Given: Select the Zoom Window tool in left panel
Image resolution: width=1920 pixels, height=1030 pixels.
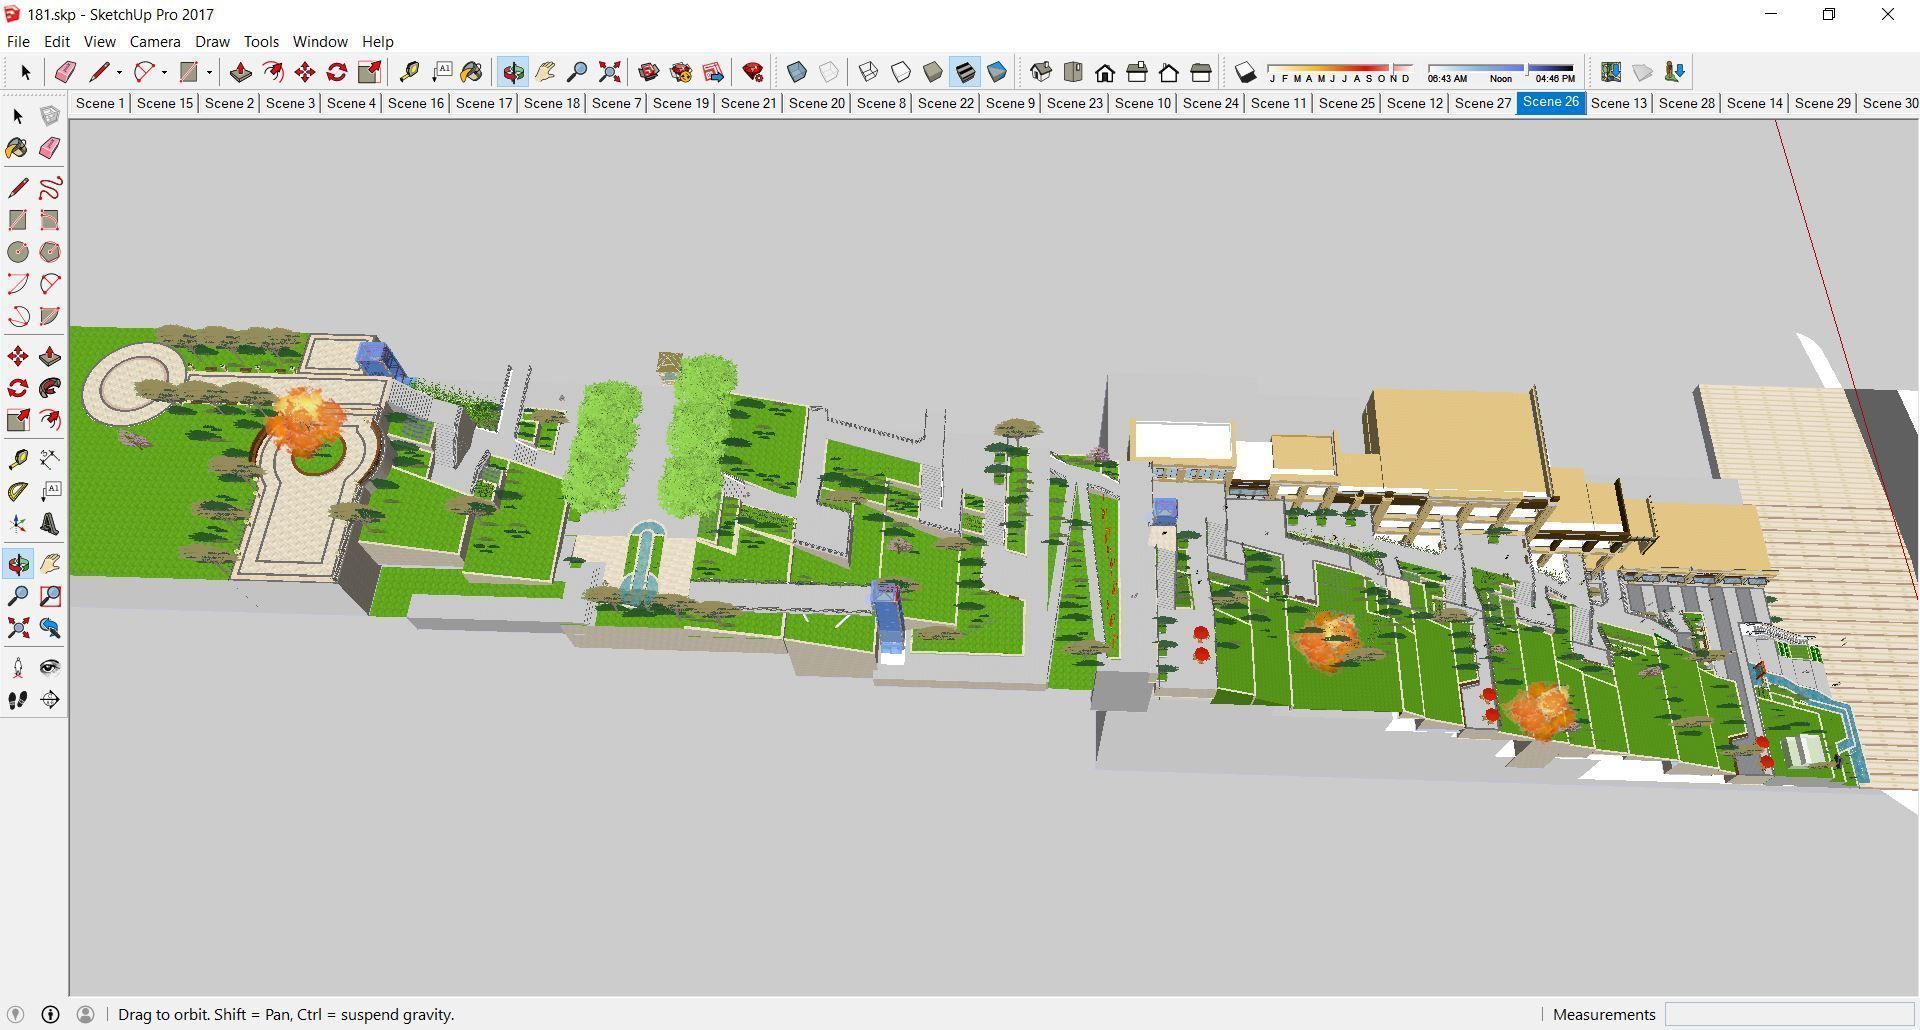Looking at the screenshot, I should [50, 596].
